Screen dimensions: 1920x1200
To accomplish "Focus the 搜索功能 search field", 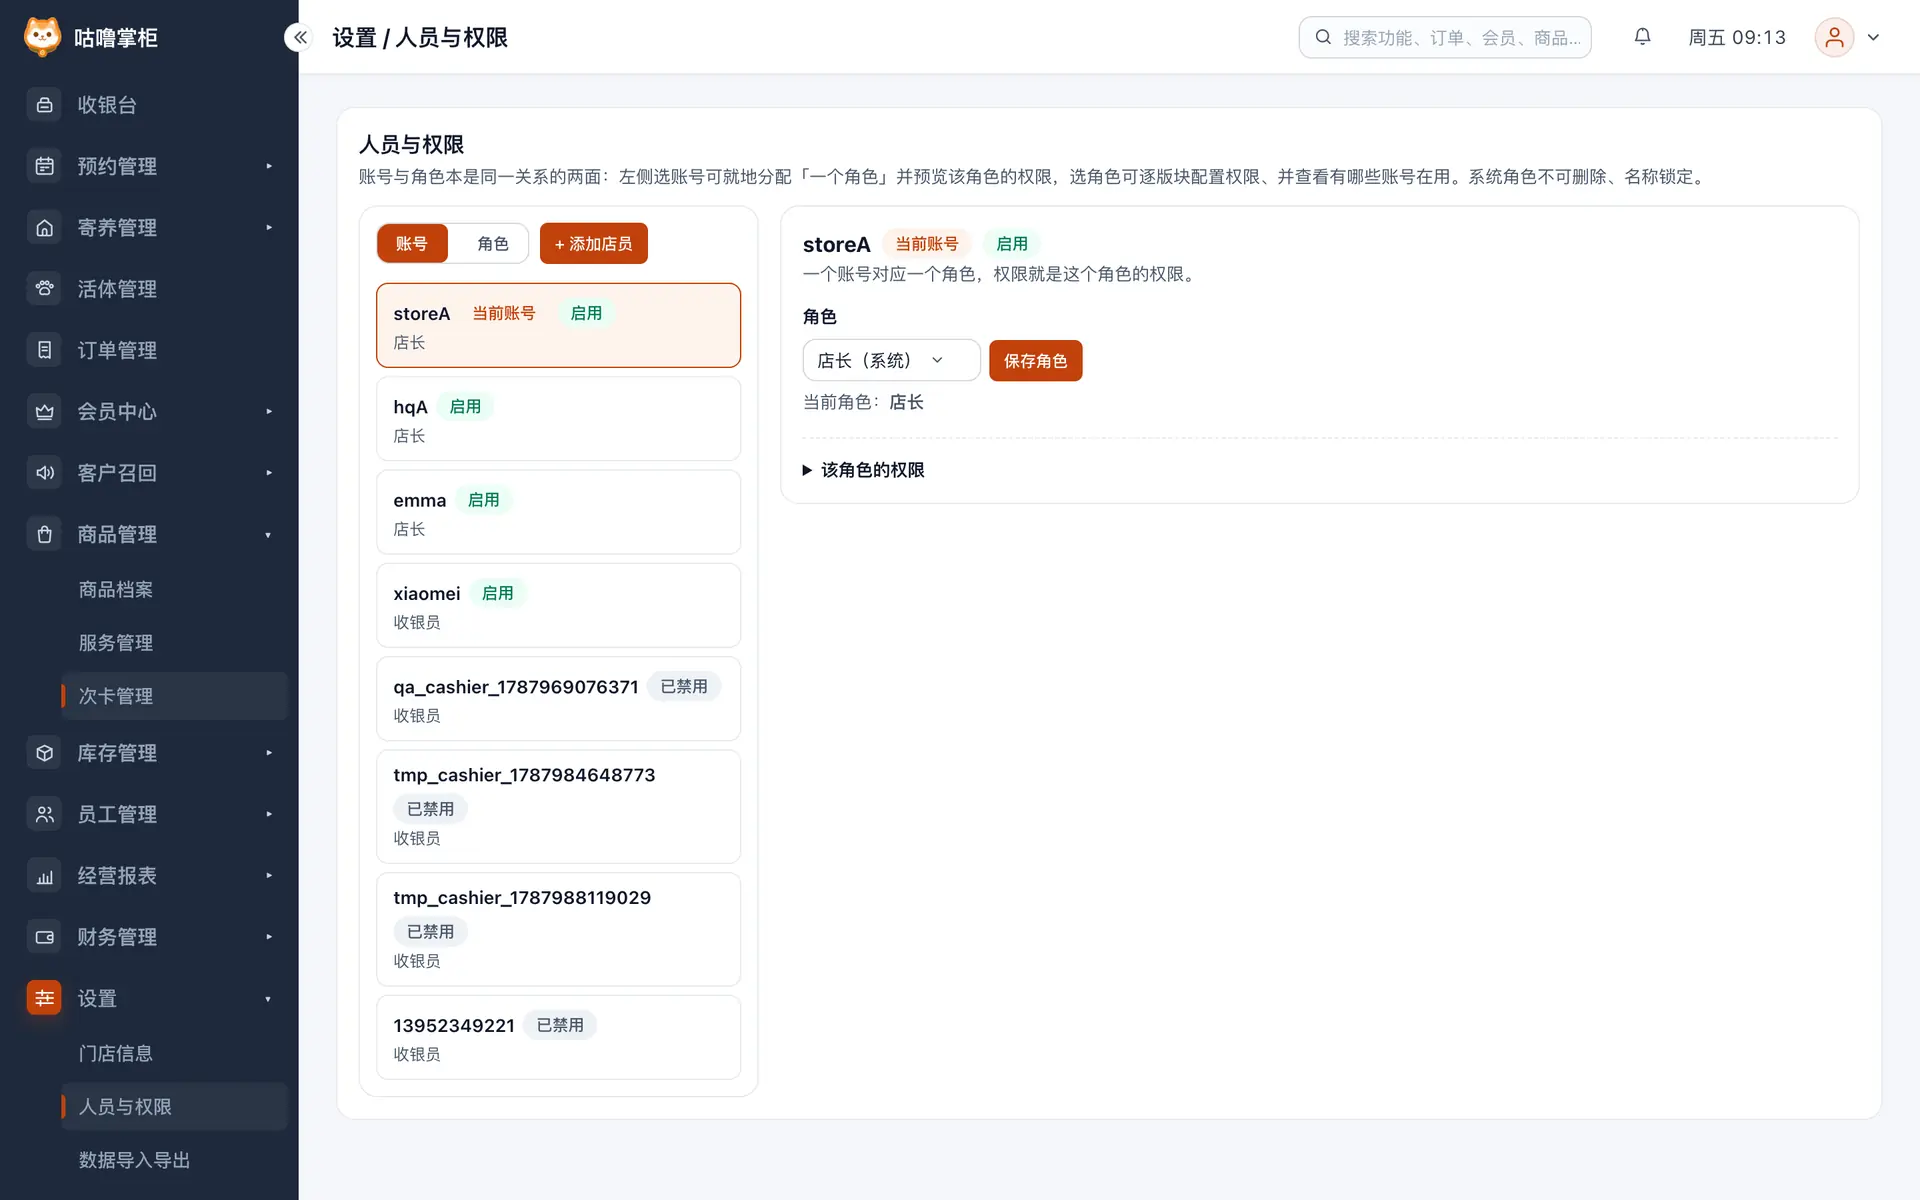I will (1444, 37).
